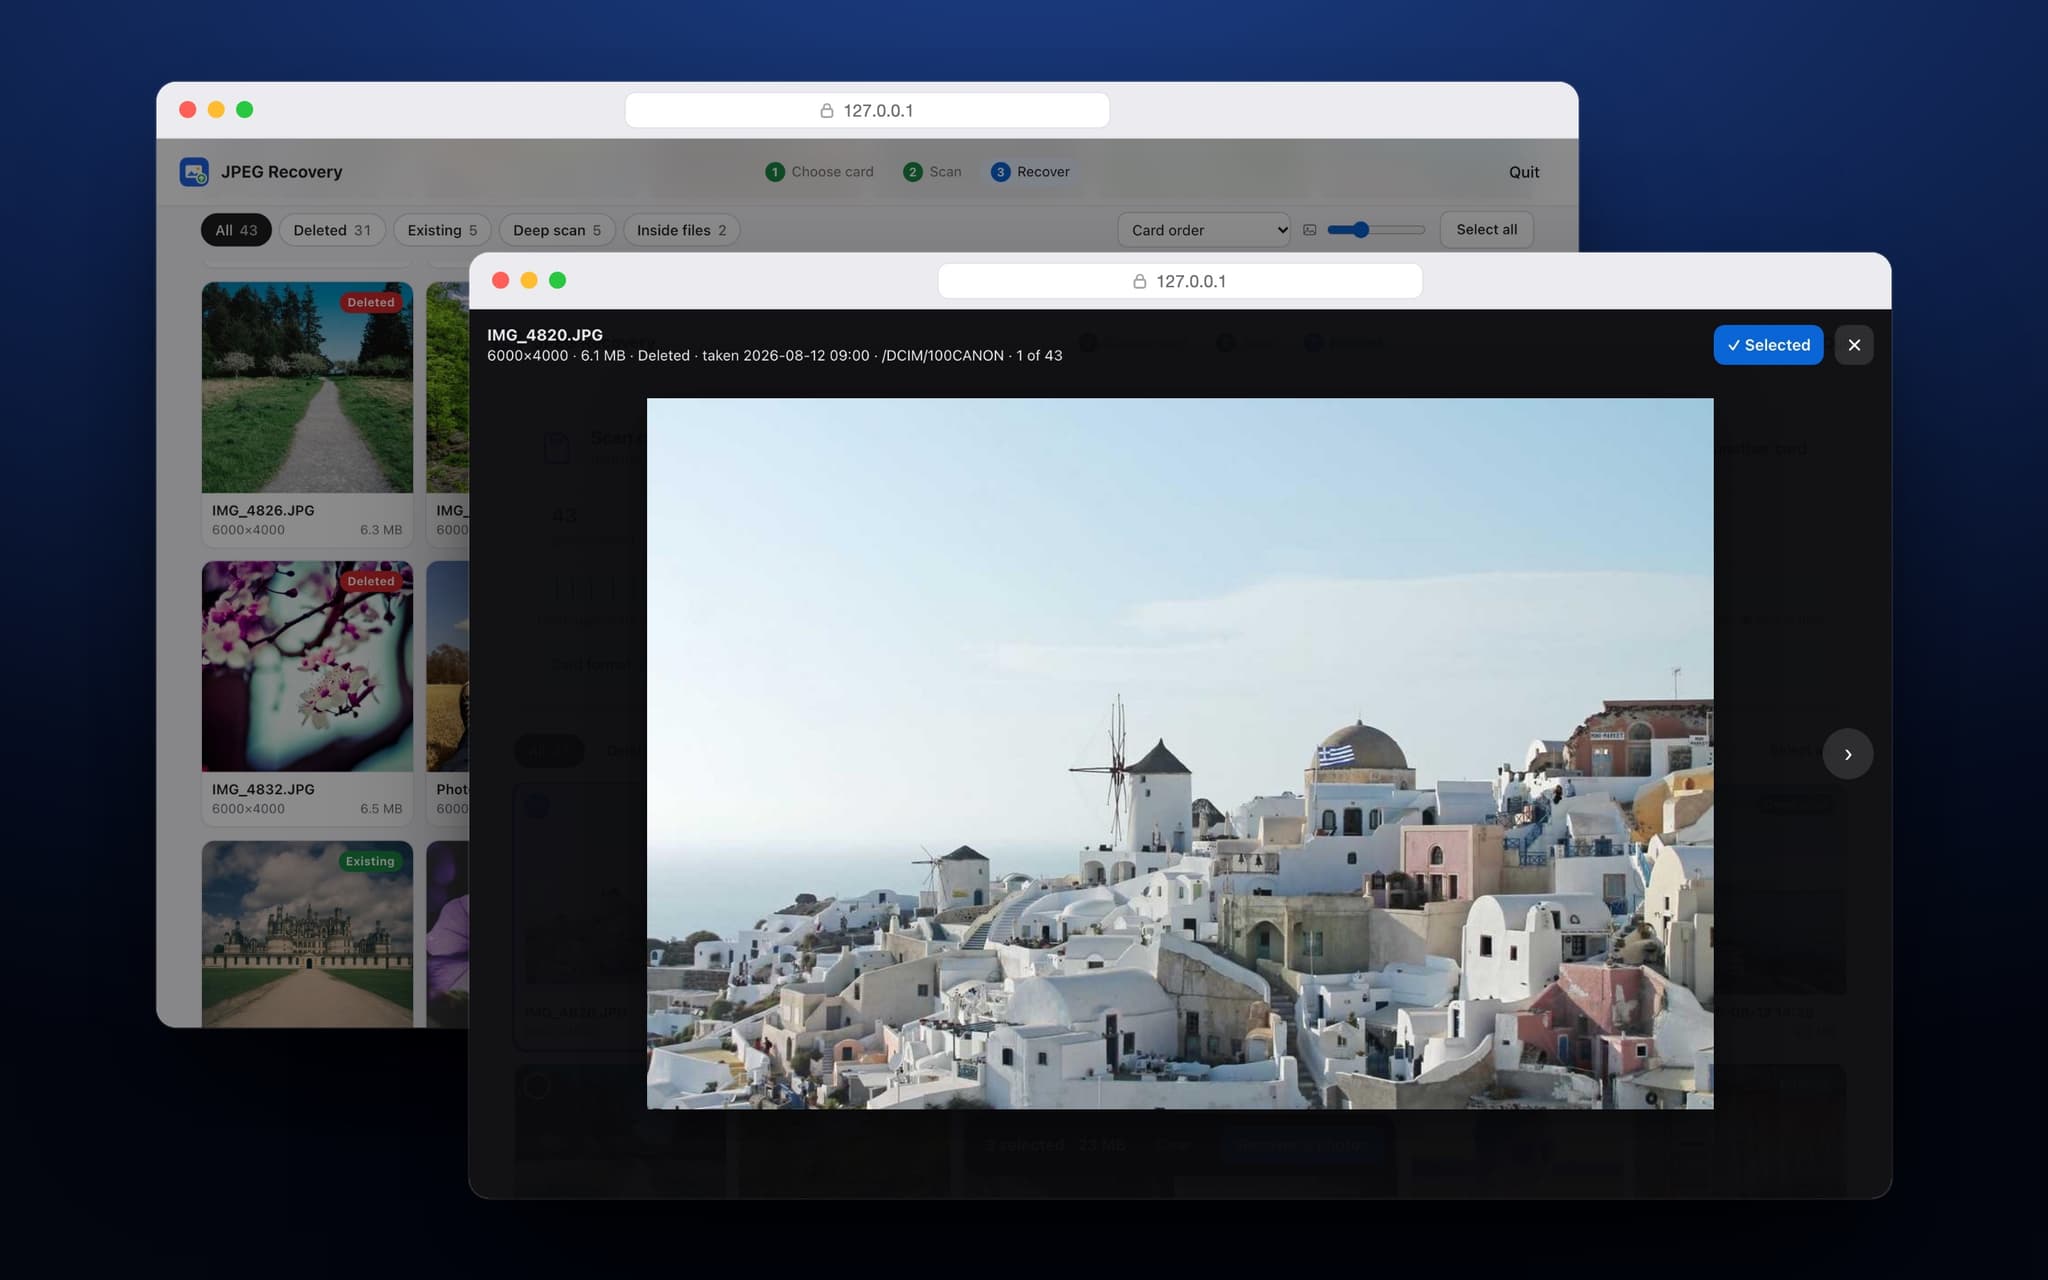This screenshot has height=1280, width=2048.
Task: Go back to step 2 Scan
Action: (932, 172)
